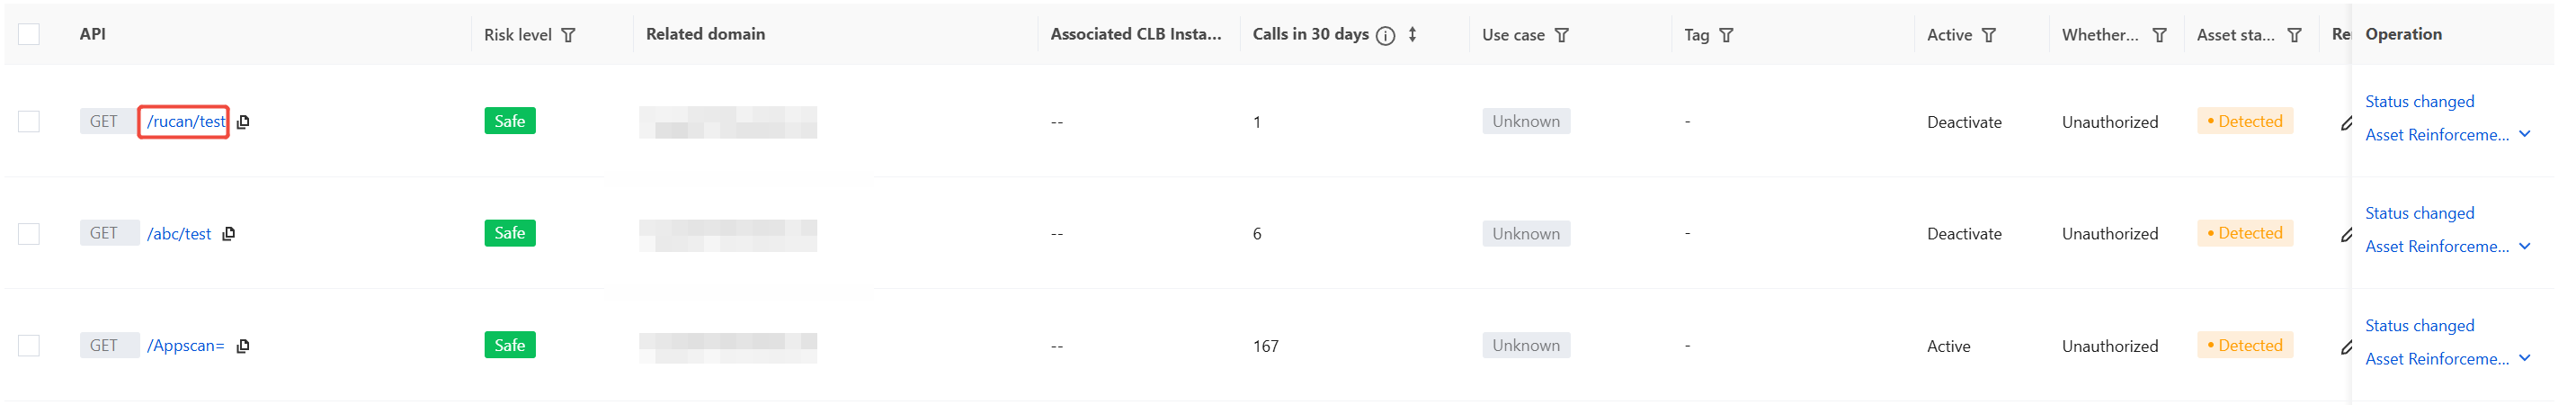Copy the /Appscan= API path
Screen dimensions: 2576x405
(243, 346)
